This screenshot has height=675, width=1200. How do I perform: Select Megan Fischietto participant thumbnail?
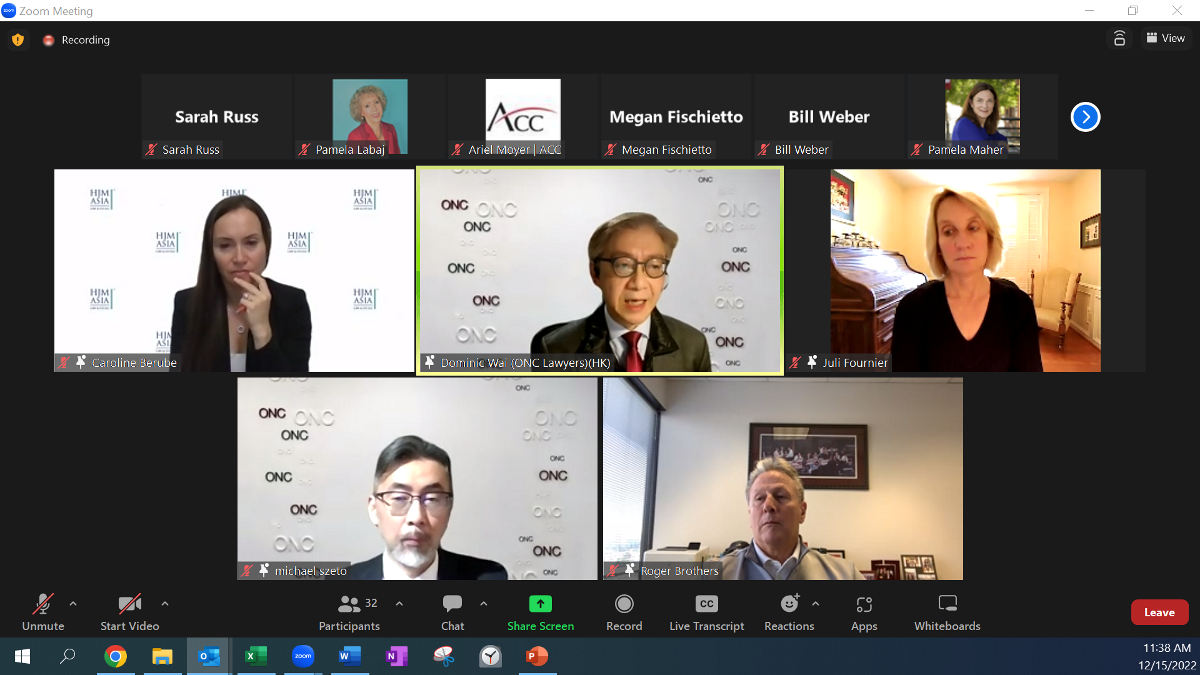click(x=676, y=117)
